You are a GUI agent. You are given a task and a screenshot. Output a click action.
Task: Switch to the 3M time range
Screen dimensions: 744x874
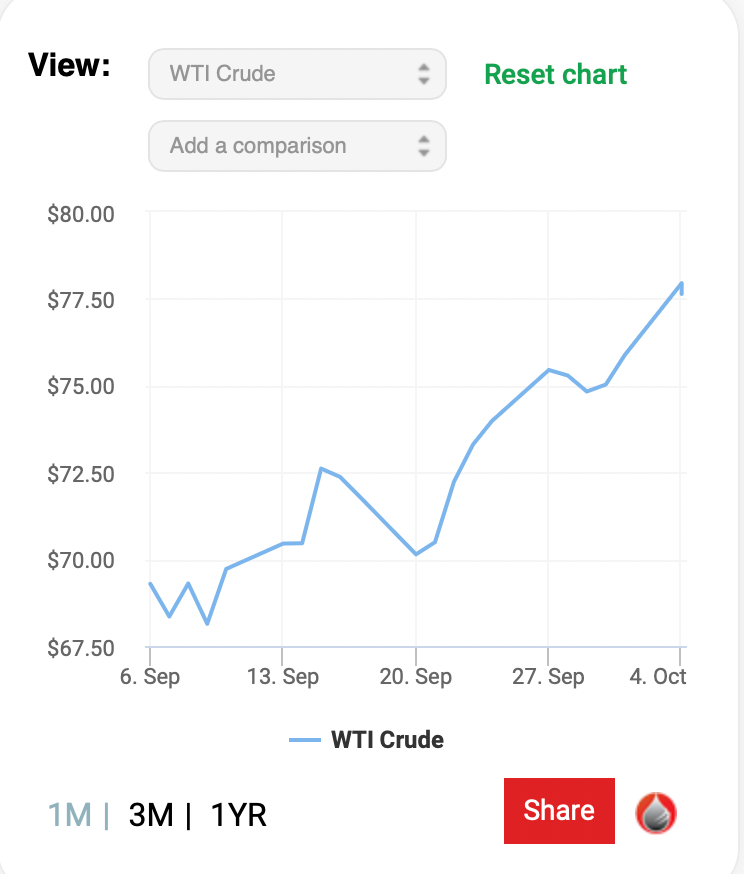[x=151, y=815]
